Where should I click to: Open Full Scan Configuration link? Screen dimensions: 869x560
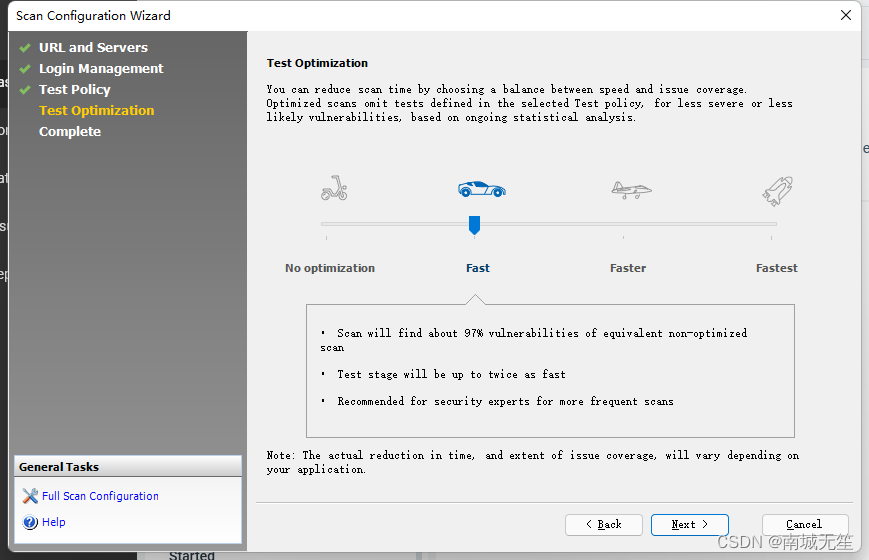tap(100, 496)
